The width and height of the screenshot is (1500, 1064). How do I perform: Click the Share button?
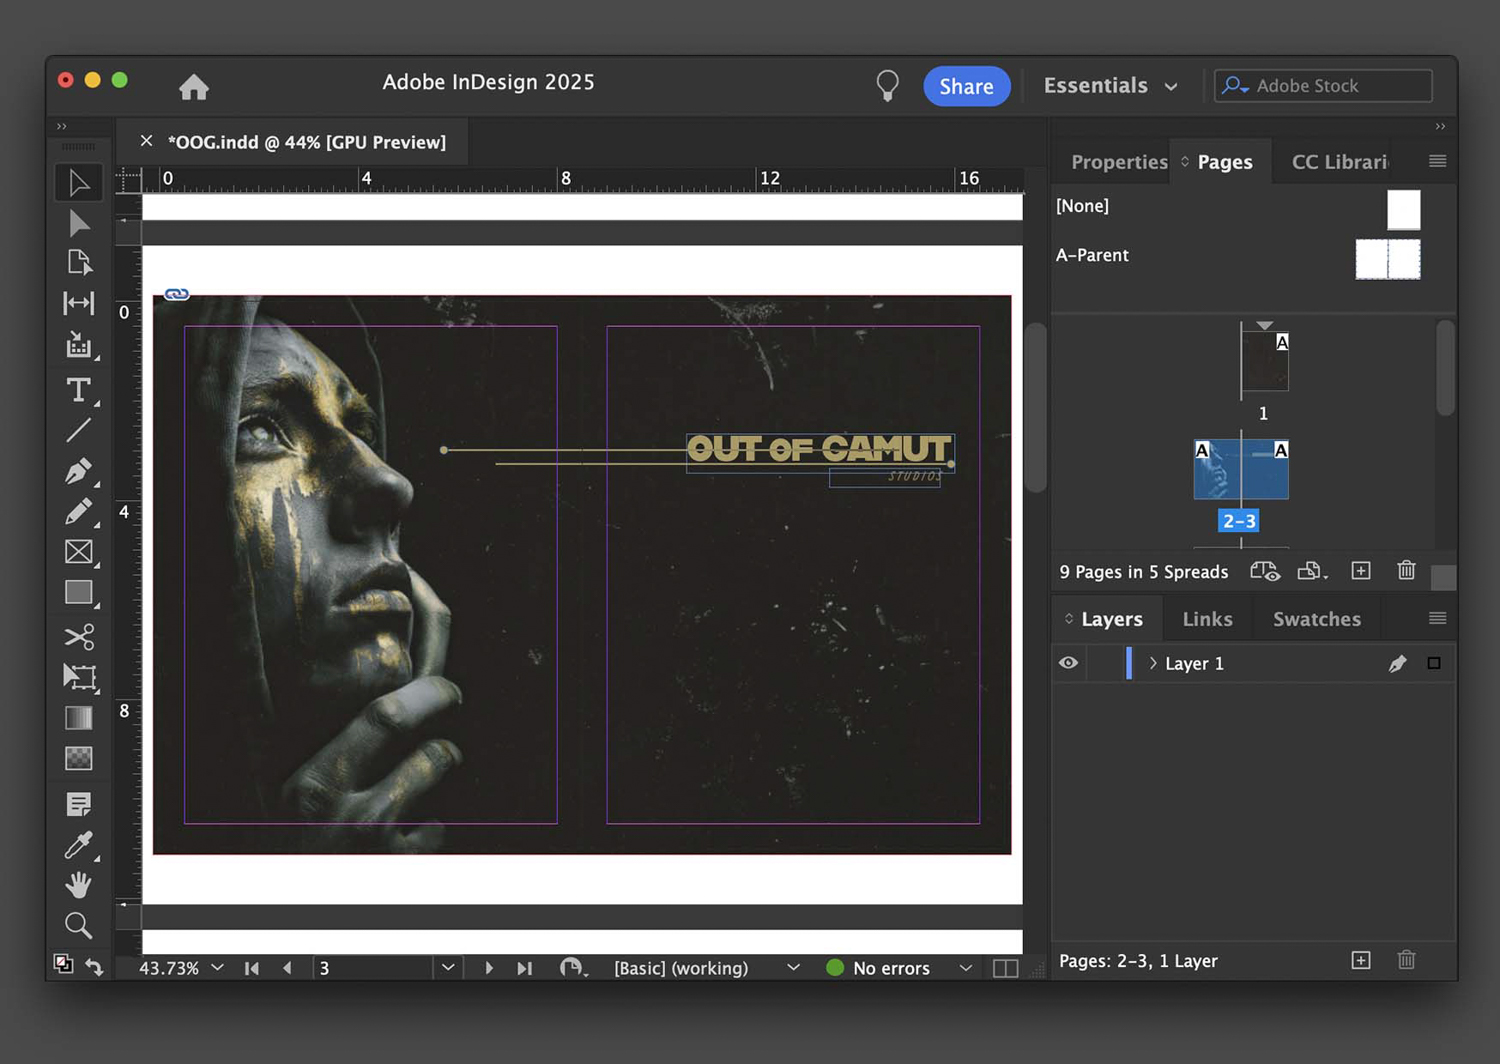click(x=966, y=86)
